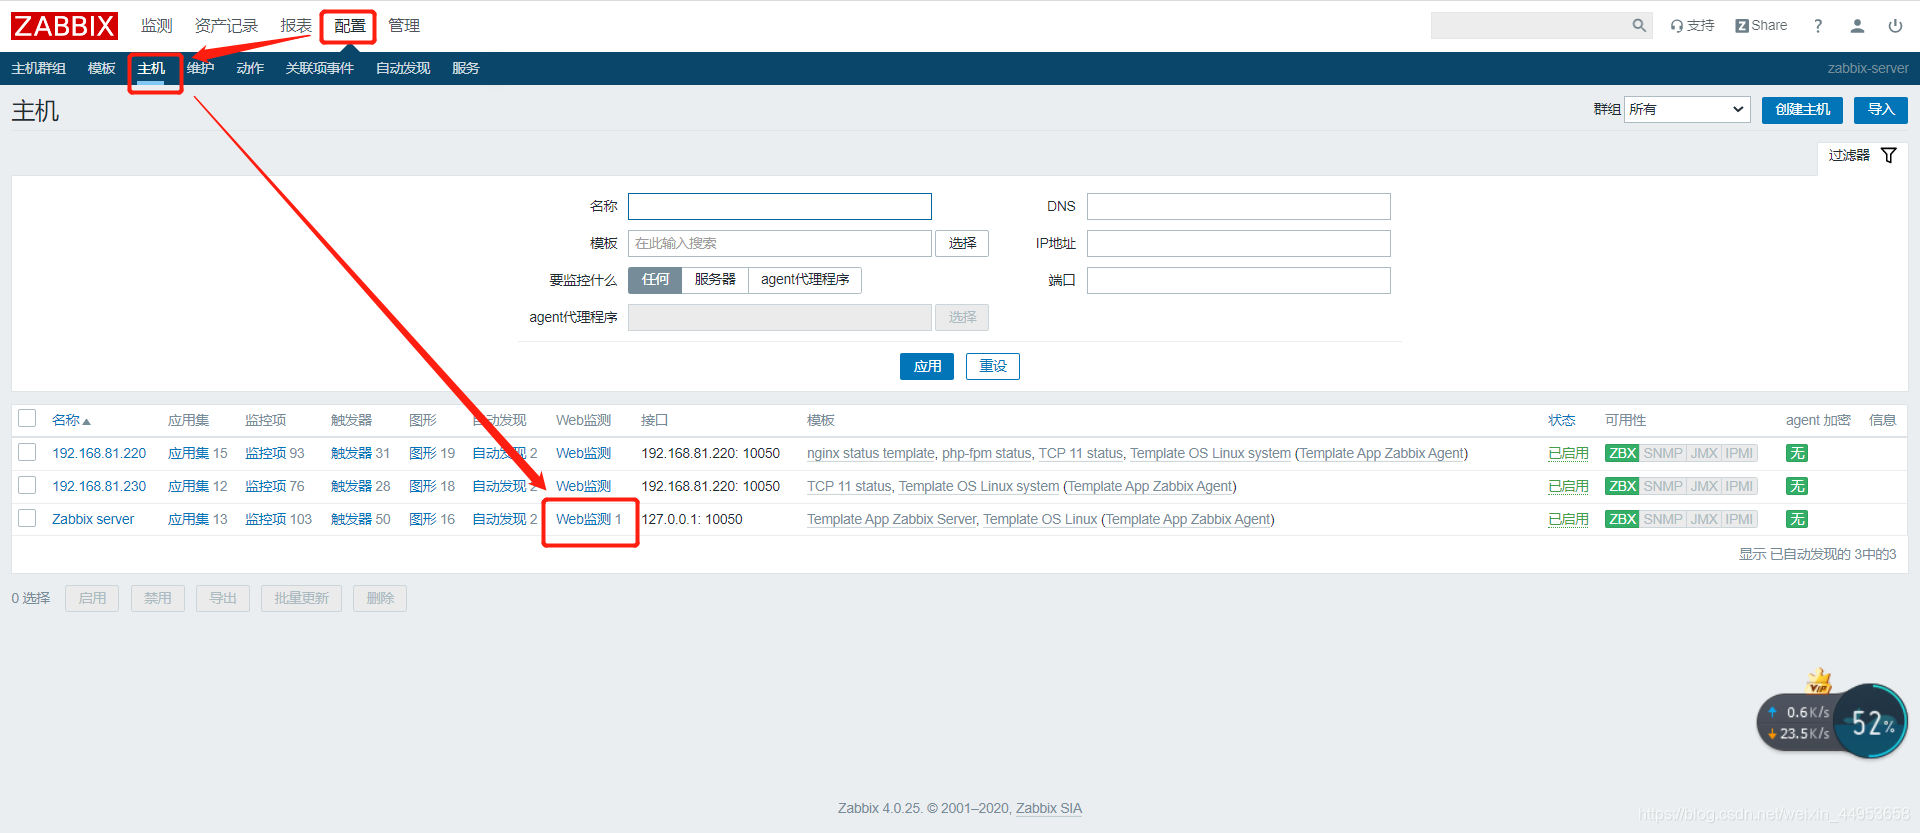Viewport: 1920px width, 833px height.
Task: Focus the 端口 filter input
Action: click(1239, 281)
